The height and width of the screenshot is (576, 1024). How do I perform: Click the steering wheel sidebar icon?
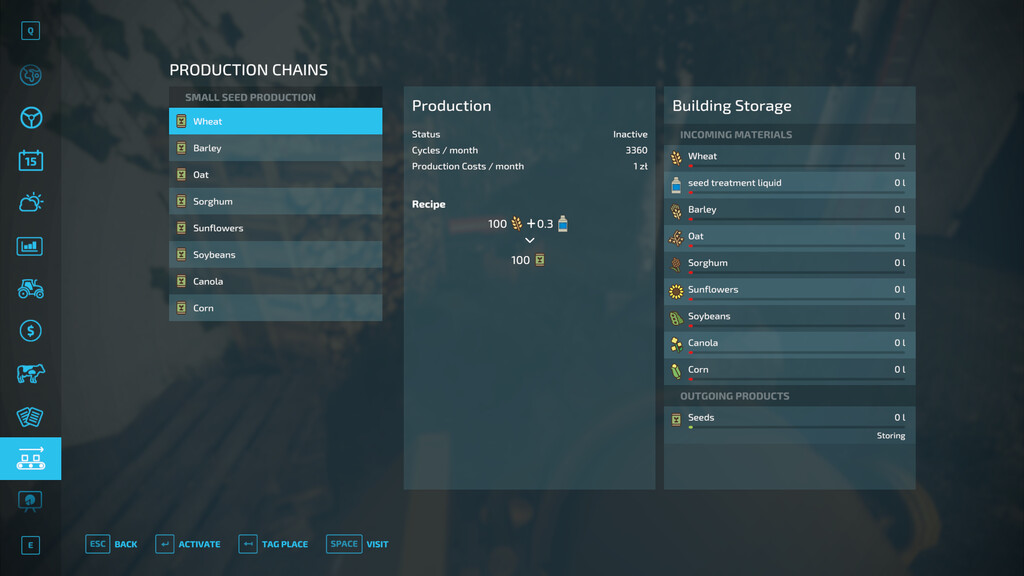(30, 118)
